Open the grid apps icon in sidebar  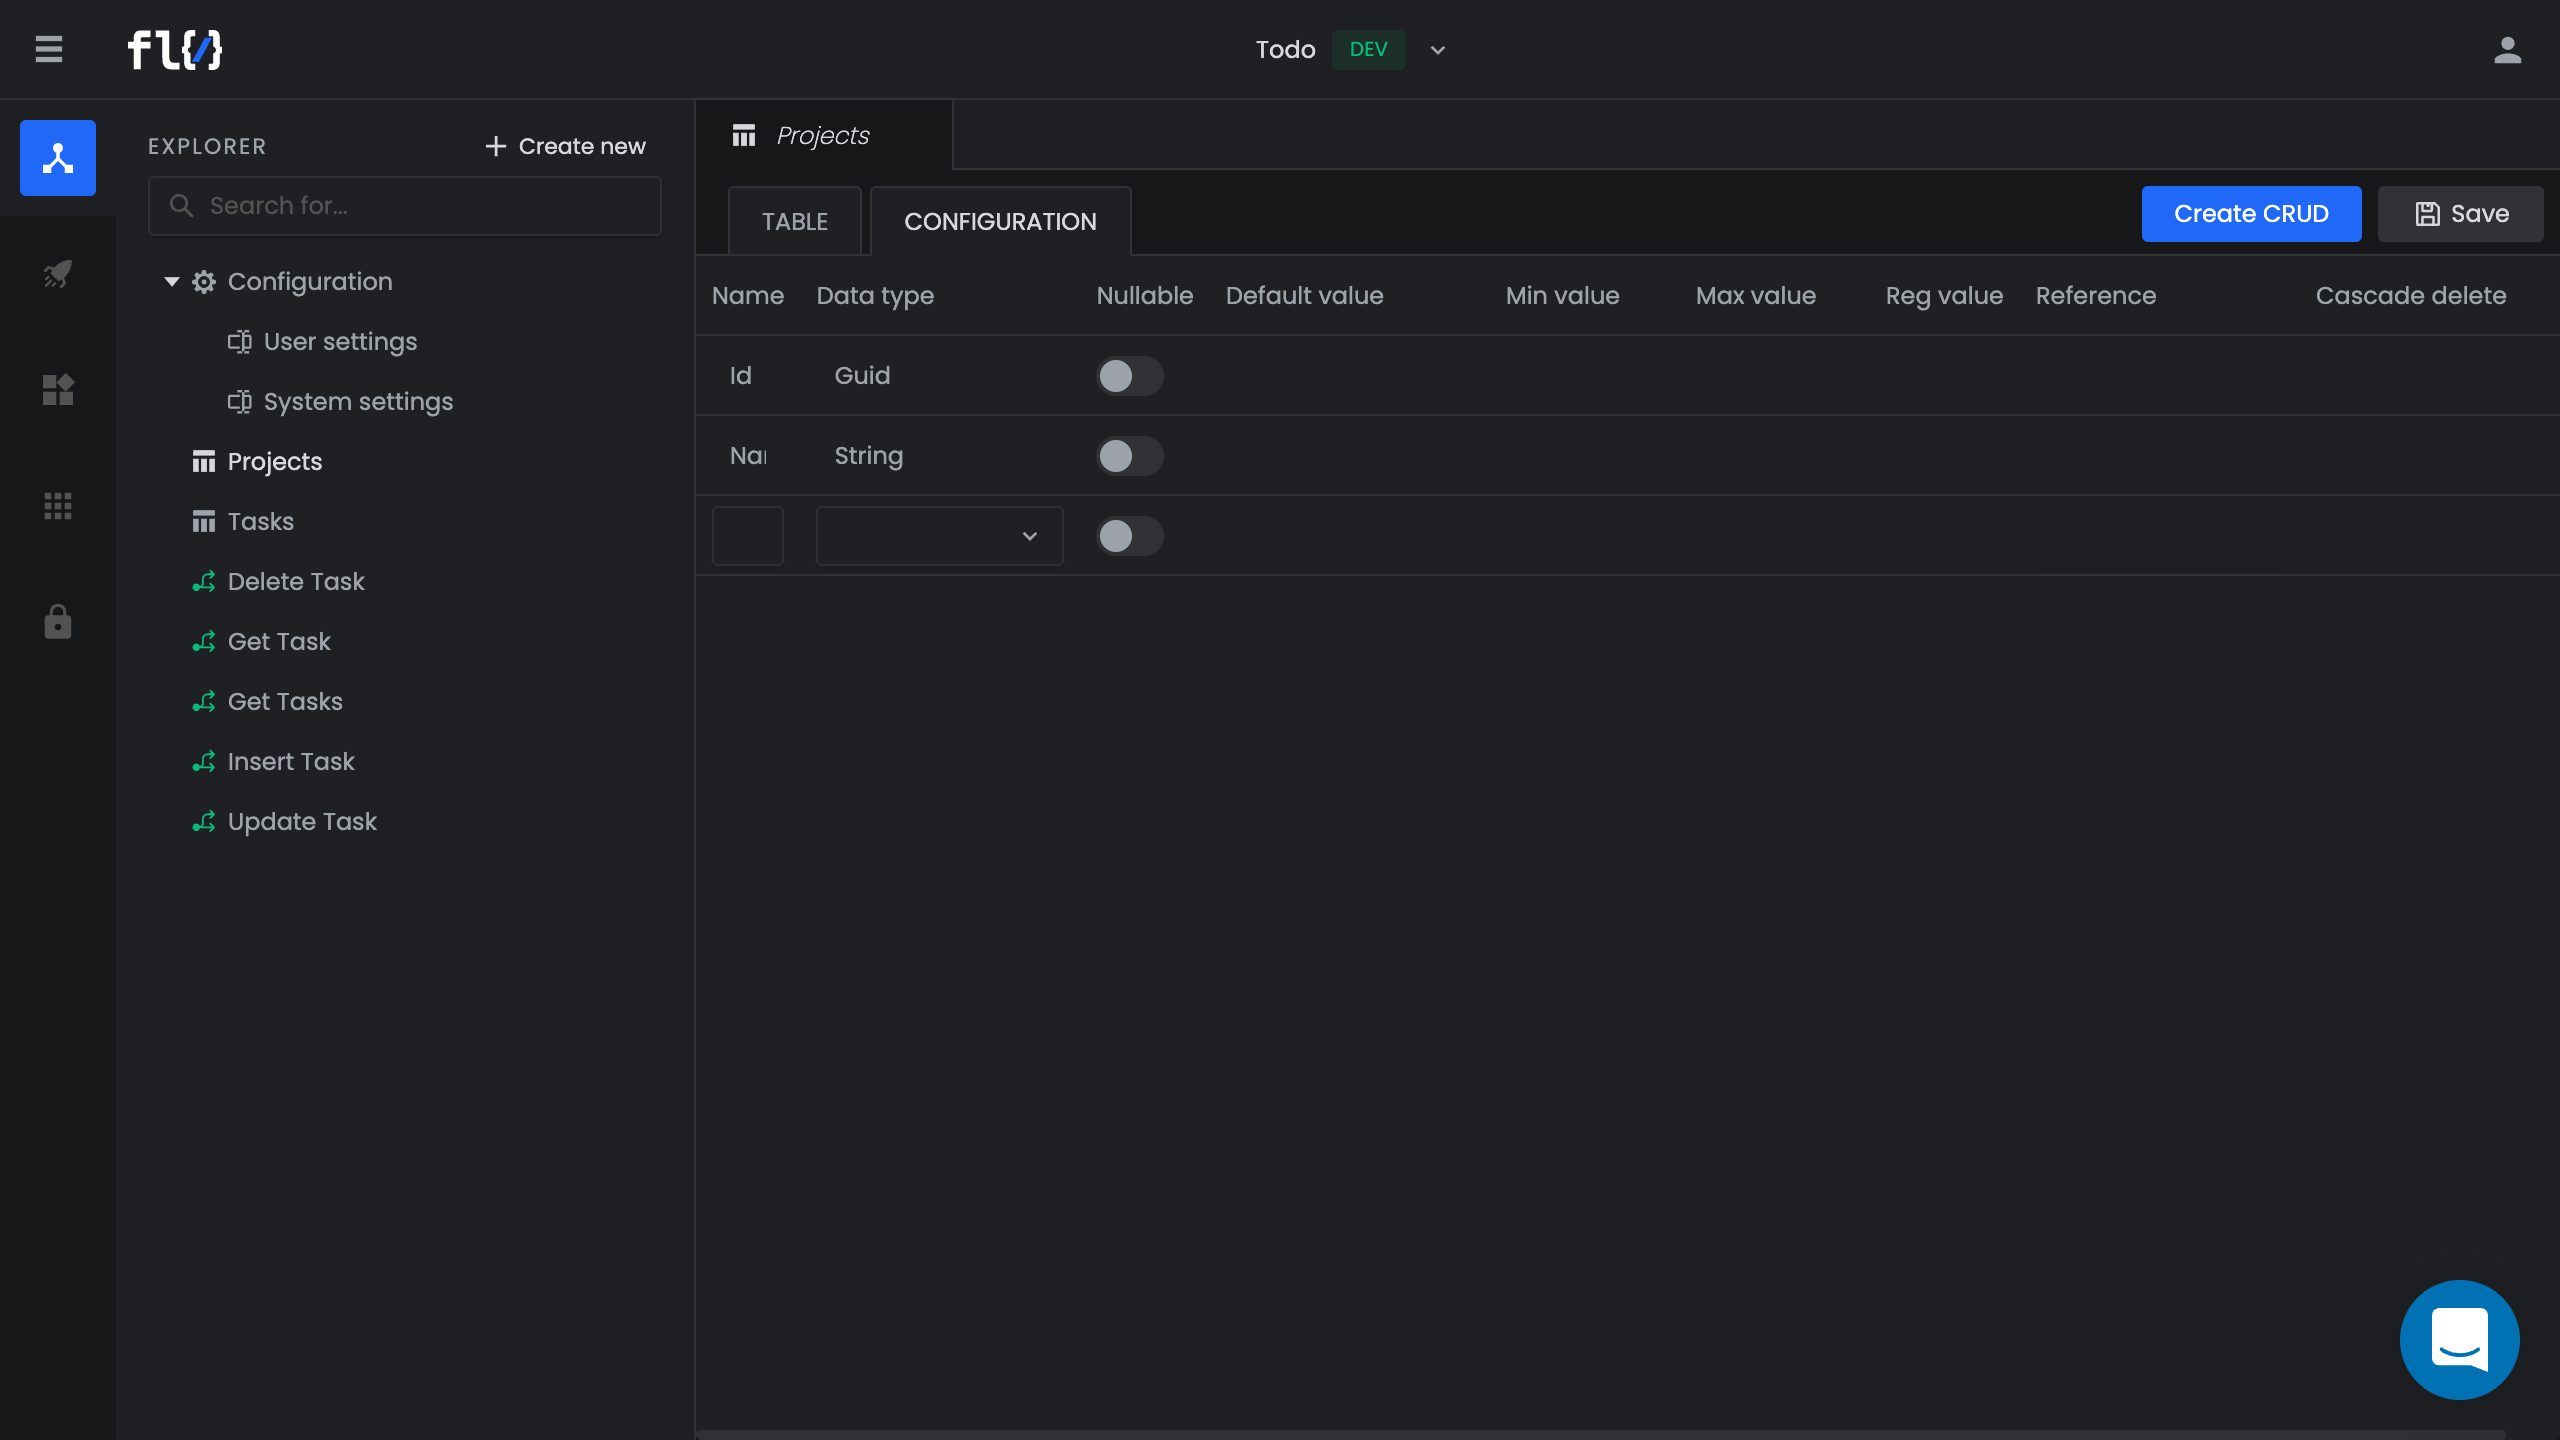(x=58, y=506)
